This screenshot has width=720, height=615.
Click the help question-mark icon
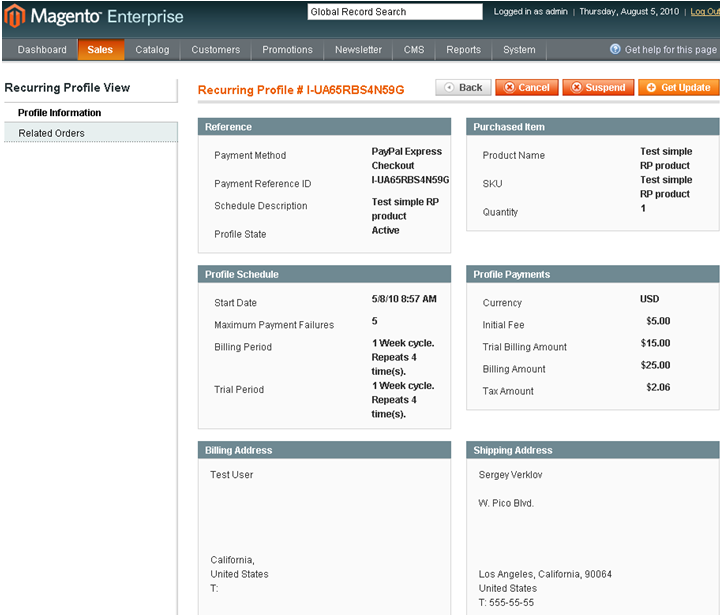click(615, 49)
